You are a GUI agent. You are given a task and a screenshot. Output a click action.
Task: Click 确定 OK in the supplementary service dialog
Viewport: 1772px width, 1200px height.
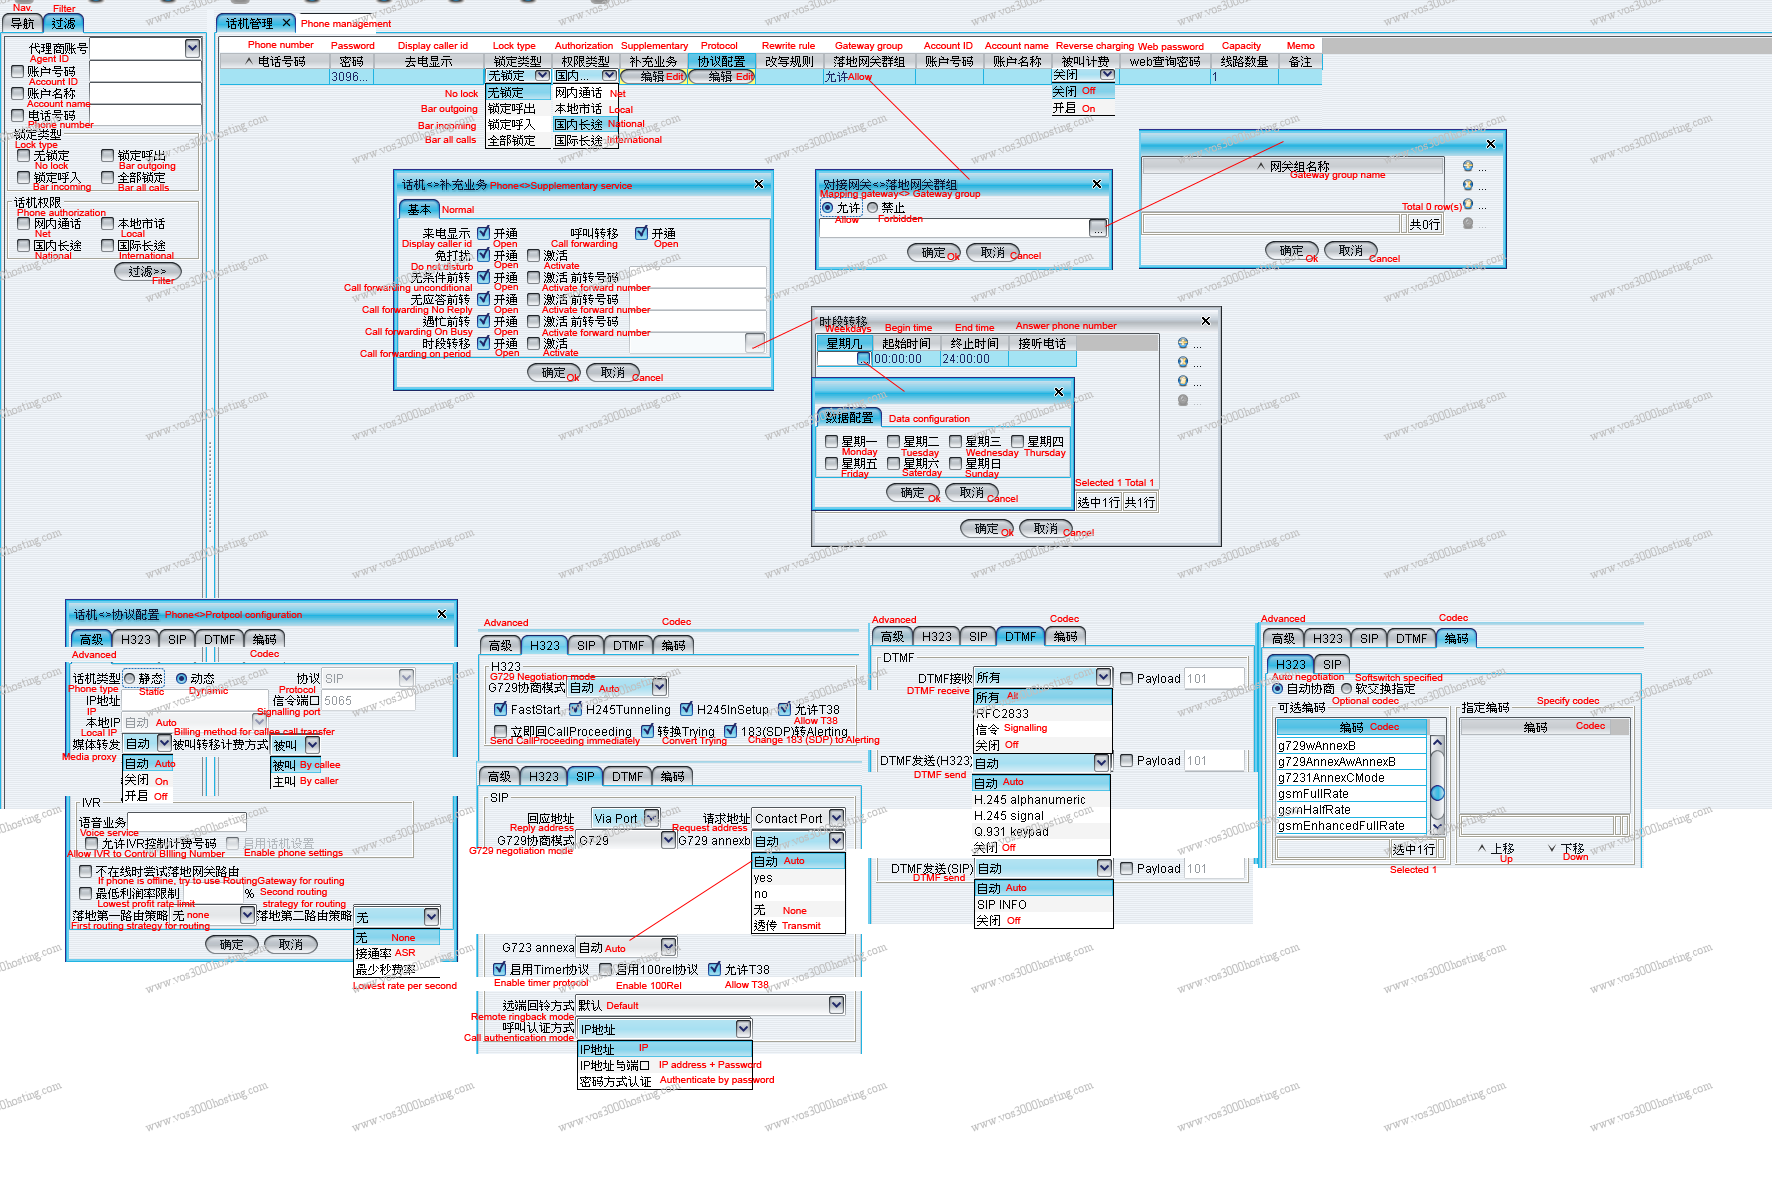pyautogui.click(x=554, y=372)
